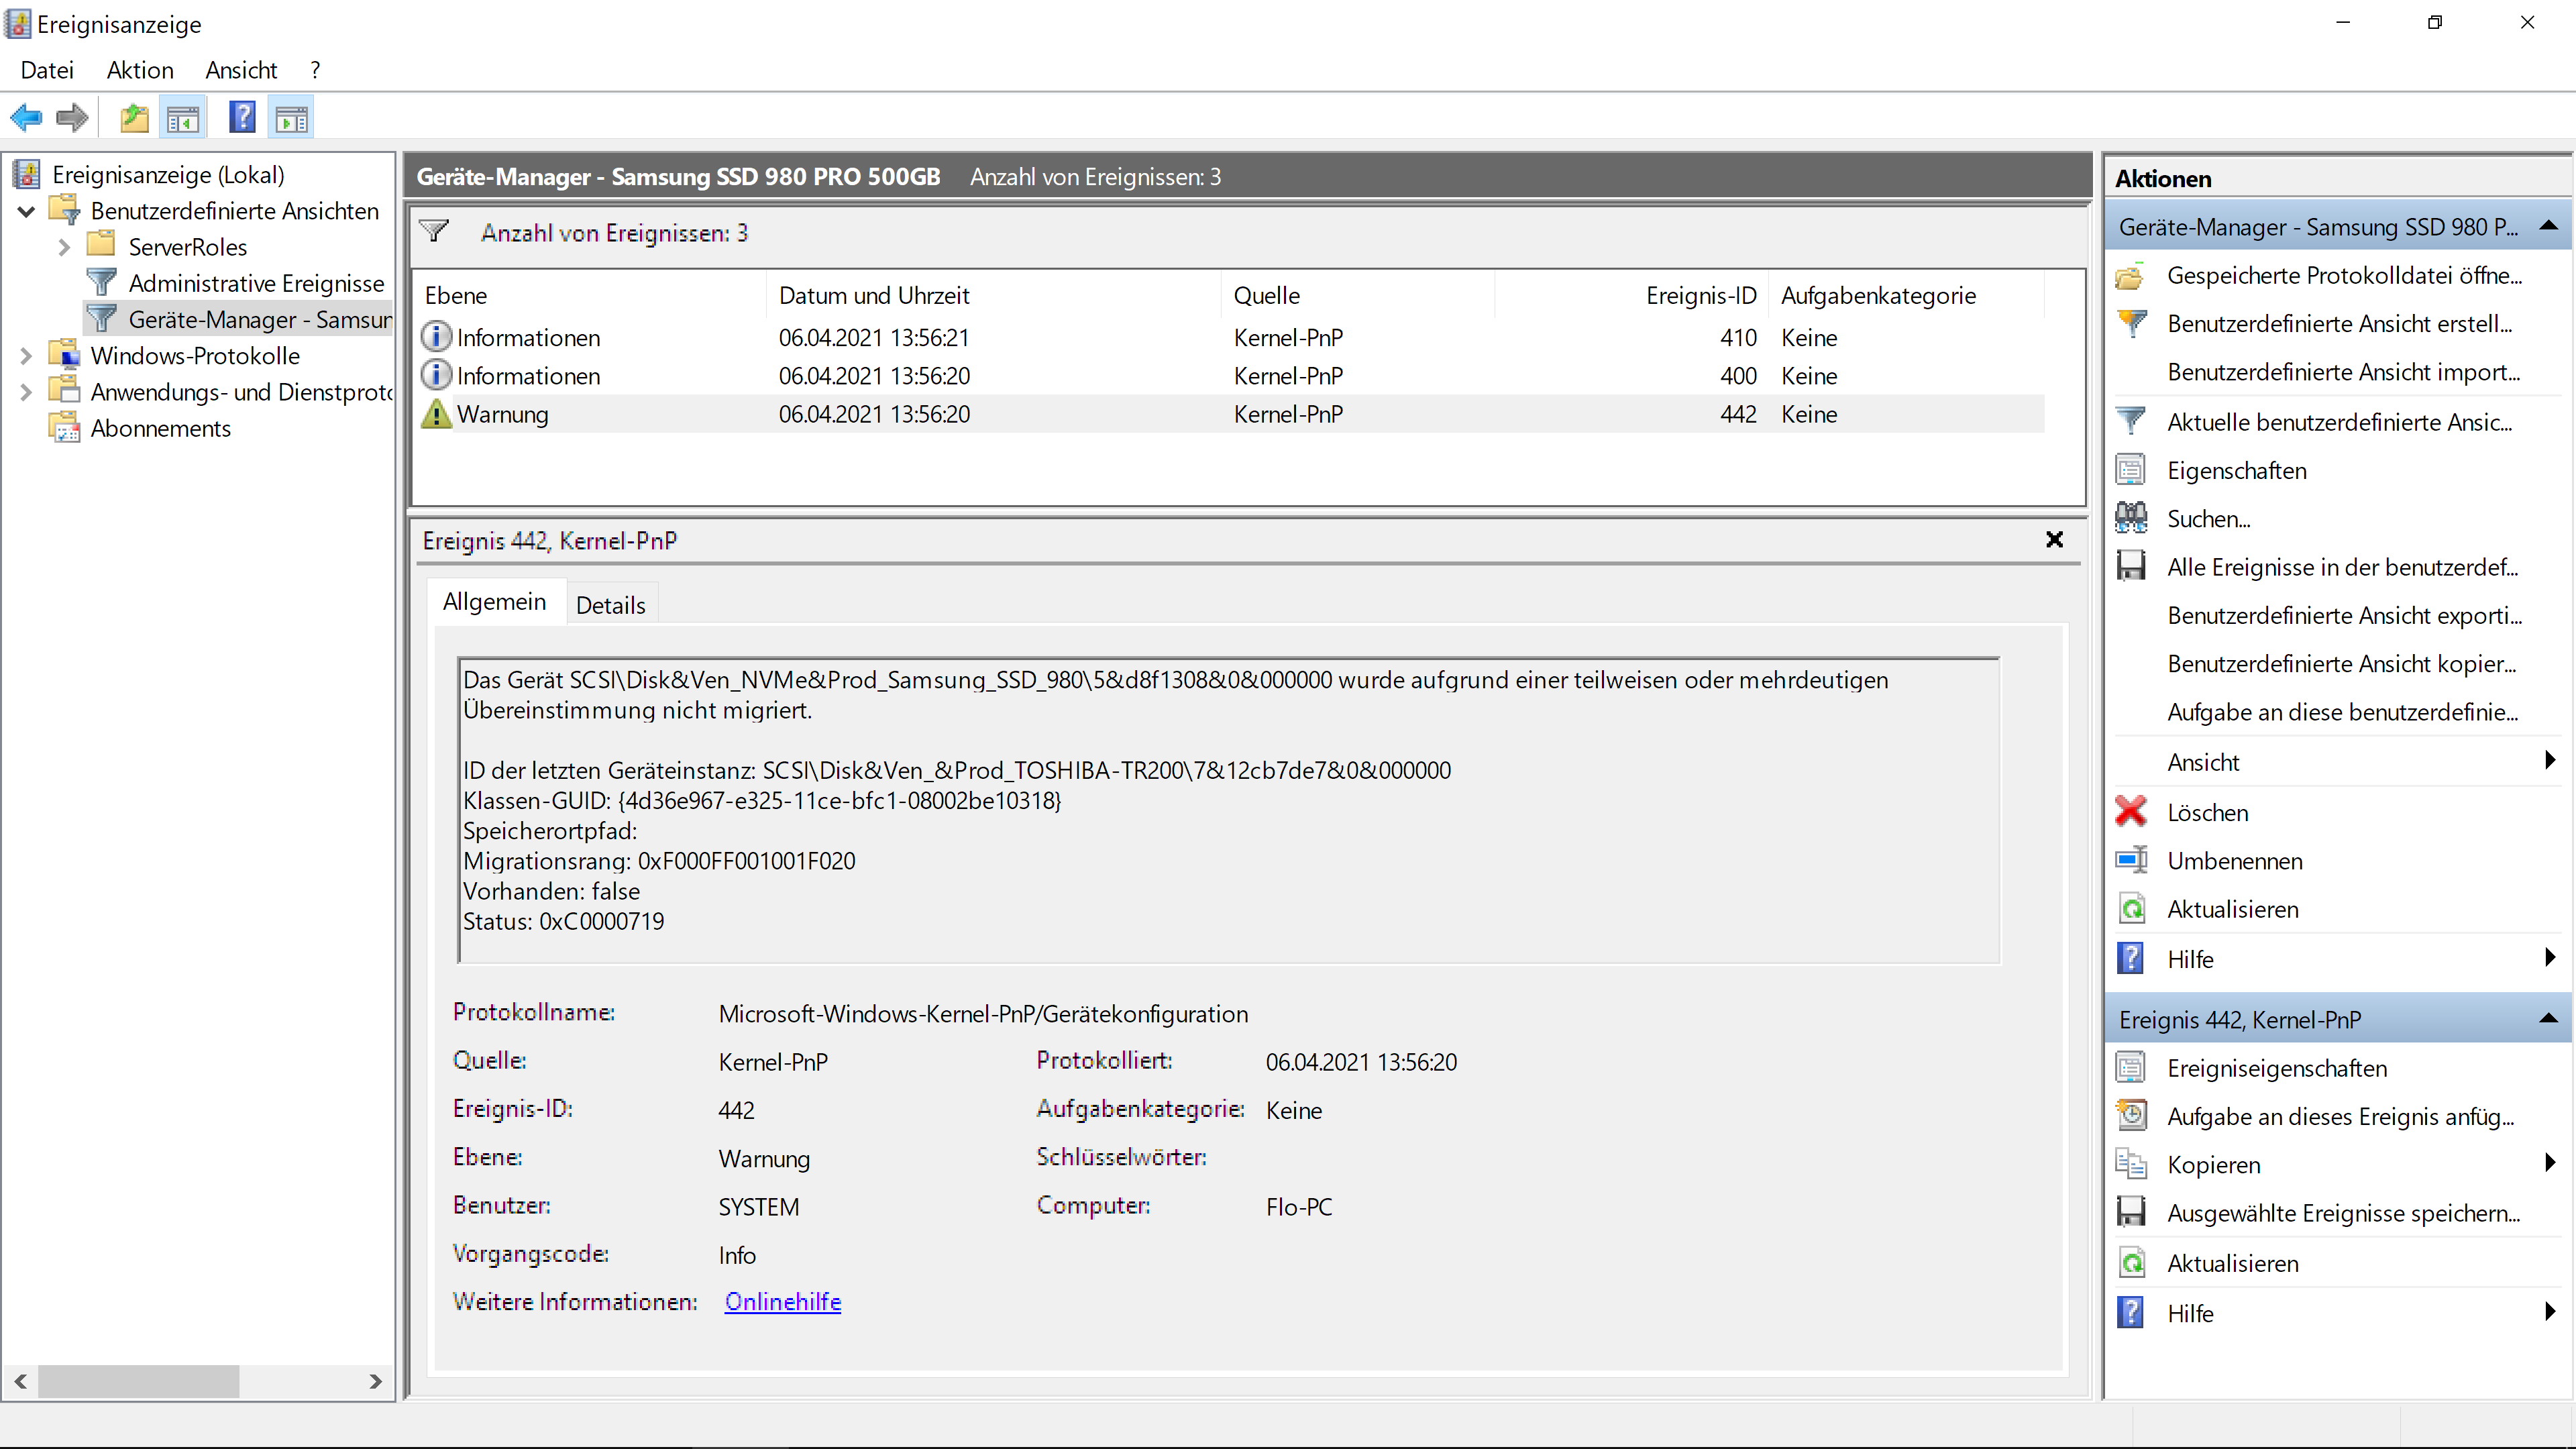Click the Umbenennen icon
2576x1449 pixels.
2131,860
